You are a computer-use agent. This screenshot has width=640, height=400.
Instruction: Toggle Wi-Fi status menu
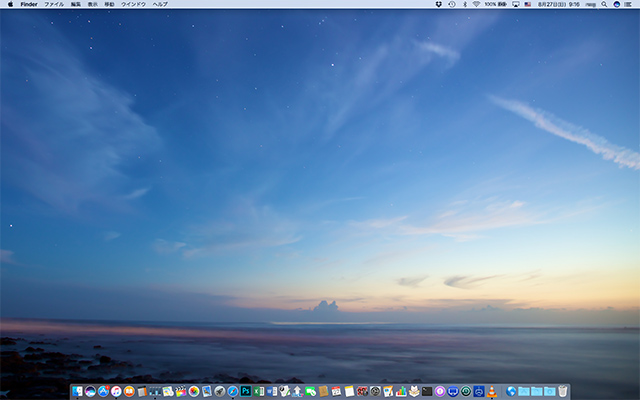(x=476, y=4)
